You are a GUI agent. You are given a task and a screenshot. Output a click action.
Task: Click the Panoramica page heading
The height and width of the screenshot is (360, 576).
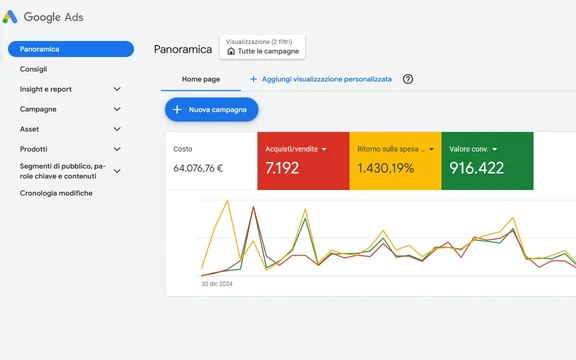(x=183, y=49)
